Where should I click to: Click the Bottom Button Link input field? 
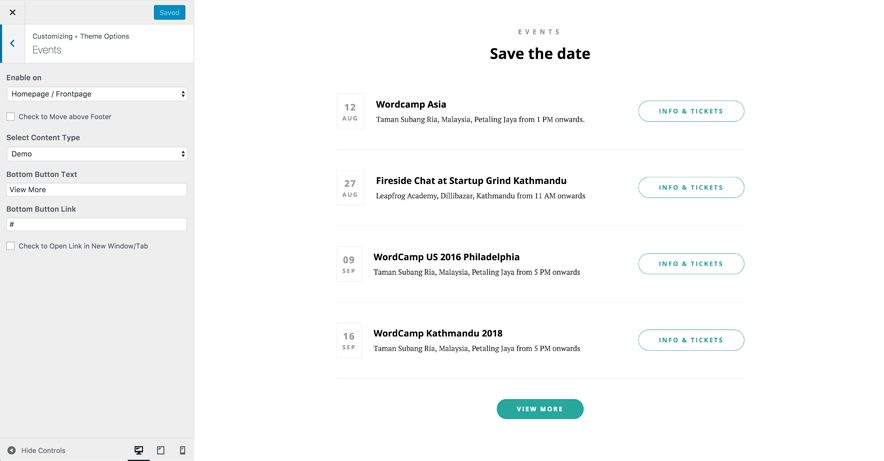pyautogui.click(x=97, y=225)
